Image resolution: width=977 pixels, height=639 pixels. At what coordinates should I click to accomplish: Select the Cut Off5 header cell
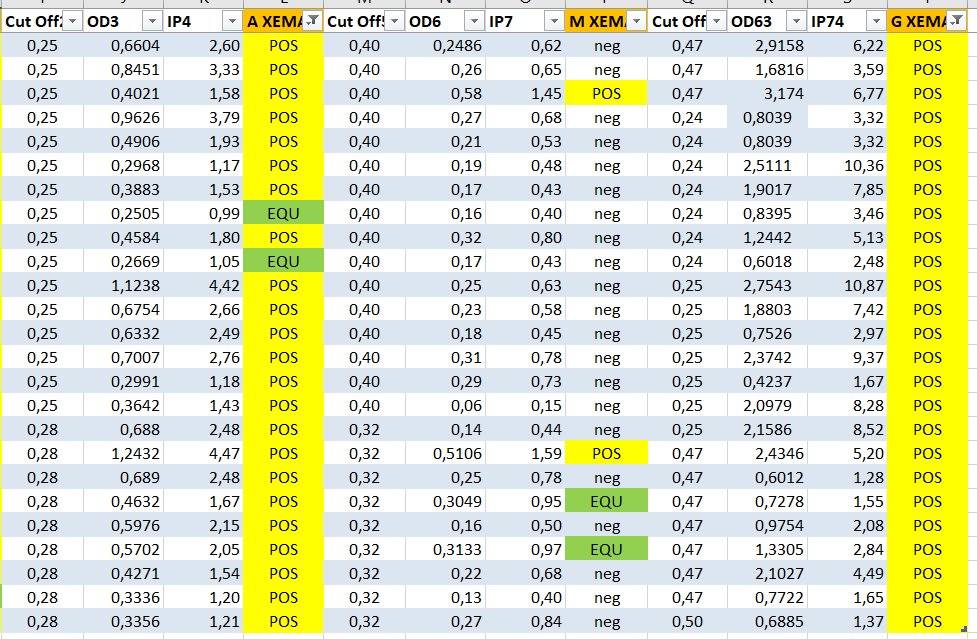click(357, 21)
